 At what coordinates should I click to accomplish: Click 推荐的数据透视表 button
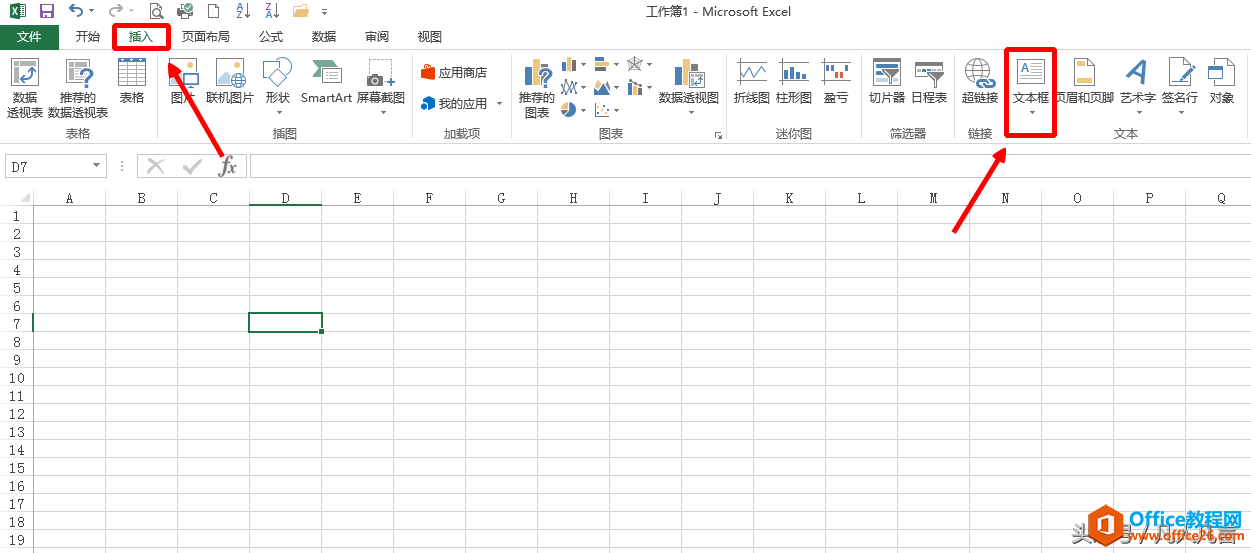tap(78, 89)
